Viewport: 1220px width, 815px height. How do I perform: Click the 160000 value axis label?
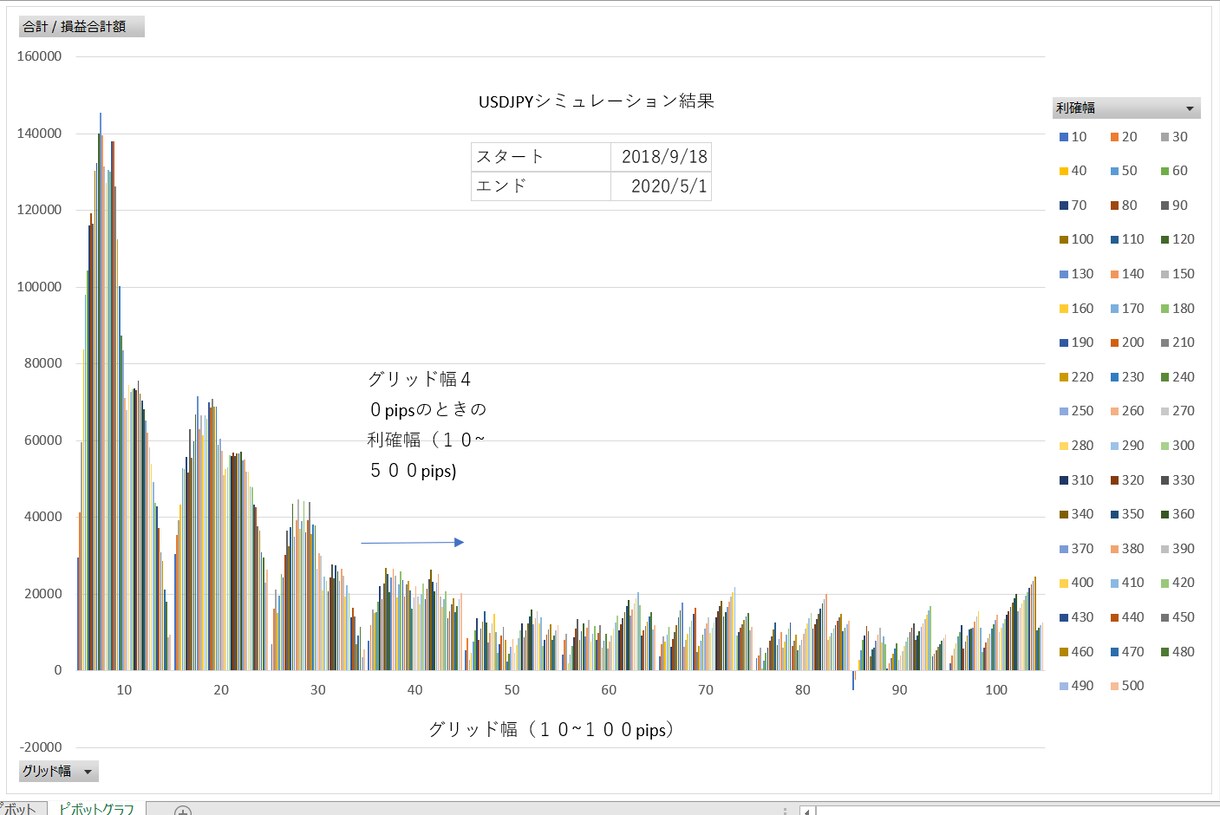[41, 57]
